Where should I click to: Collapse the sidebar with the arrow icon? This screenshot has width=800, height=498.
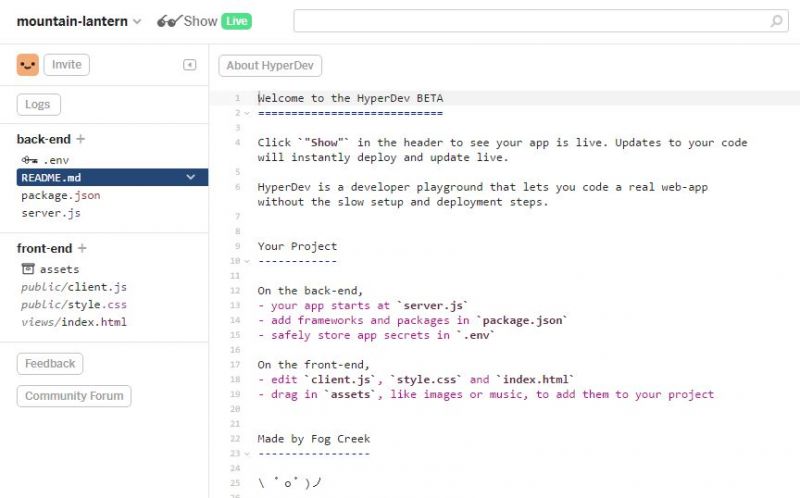pos(190,65)
